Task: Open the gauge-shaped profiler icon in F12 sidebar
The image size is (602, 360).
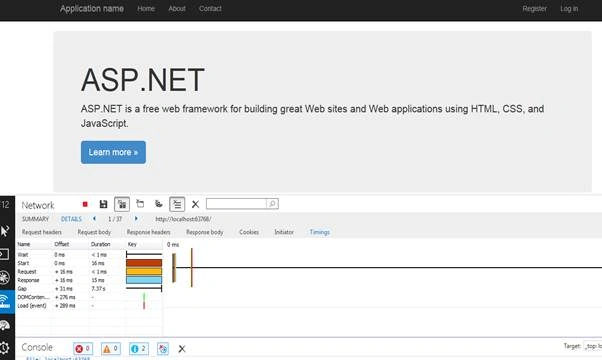Action: 5,325
